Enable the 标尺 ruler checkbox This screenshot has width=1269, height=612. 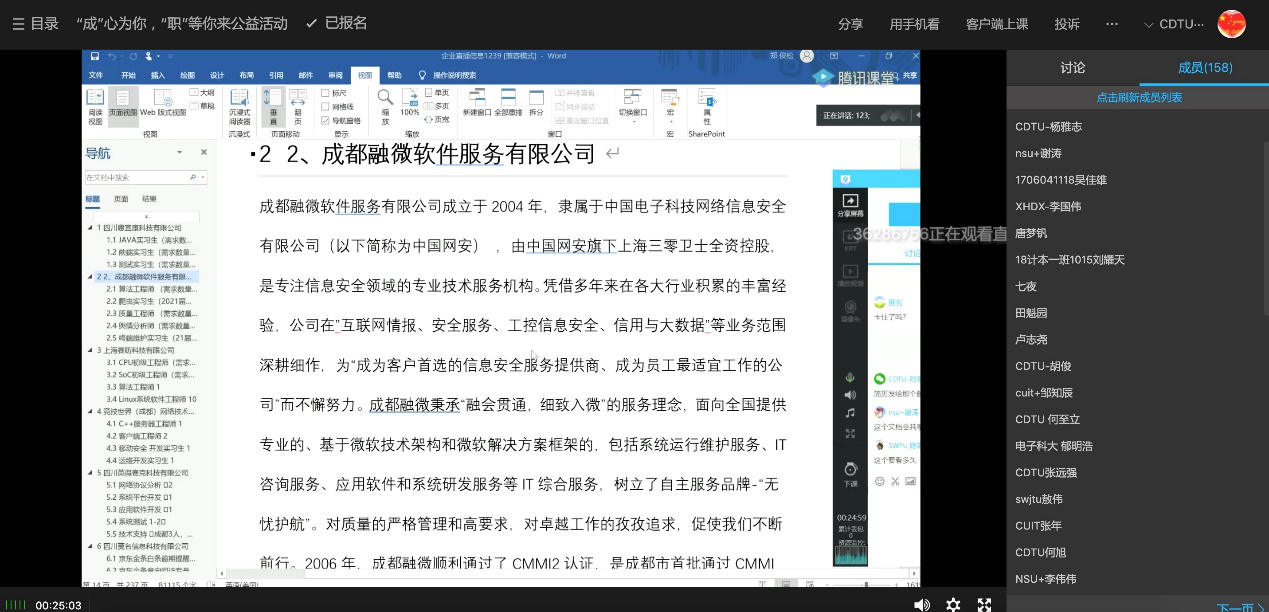(334, 92)
